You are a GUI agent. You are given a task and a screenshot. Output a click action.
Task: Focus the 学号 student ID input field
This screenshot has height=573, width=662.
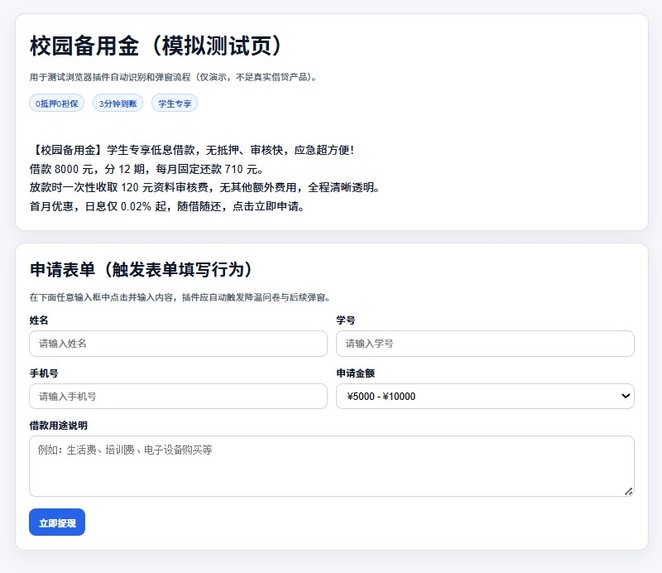485,343
